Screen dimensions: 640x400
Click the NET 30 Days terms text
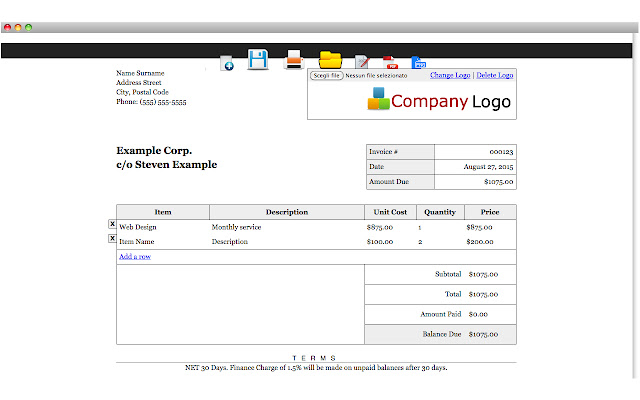[316, 368]
